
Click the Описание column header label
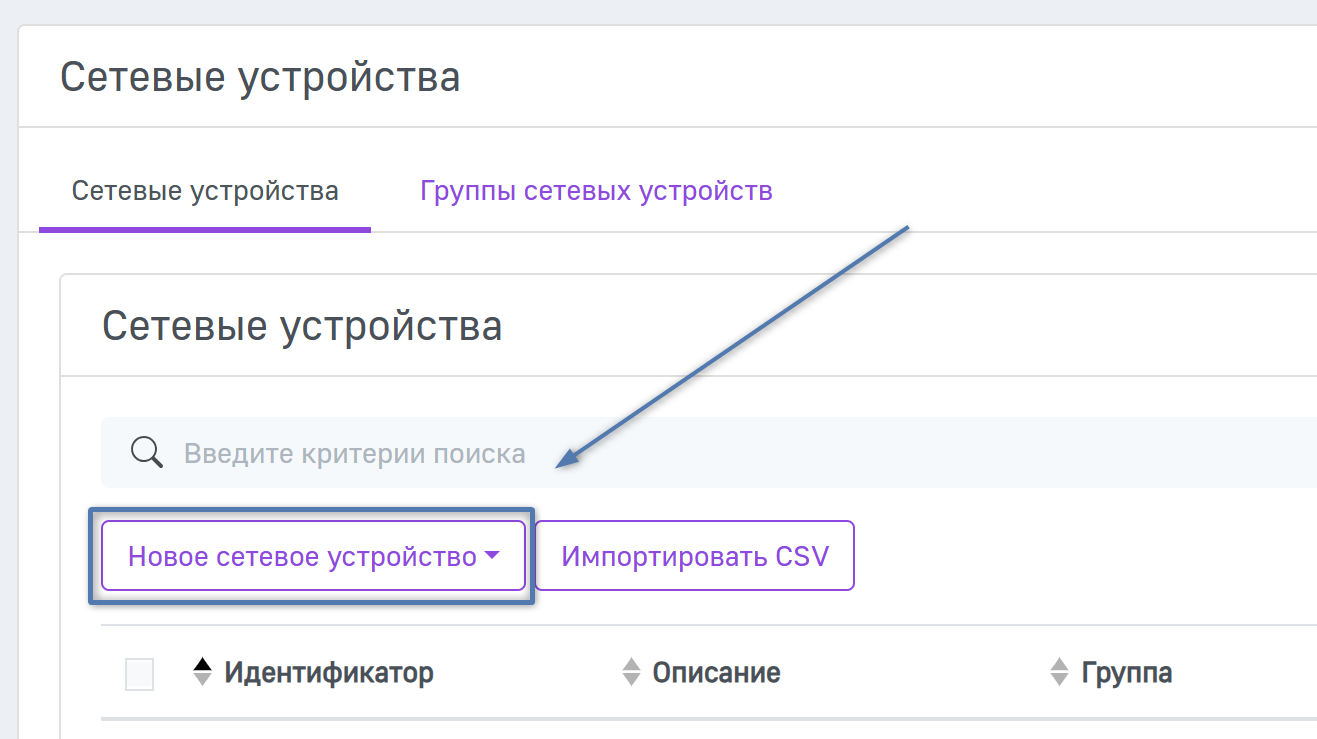pos(716,673)
